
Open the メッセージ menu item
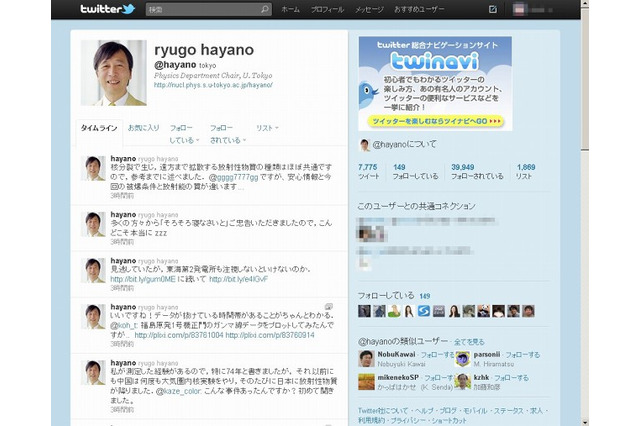click(369, 9)
